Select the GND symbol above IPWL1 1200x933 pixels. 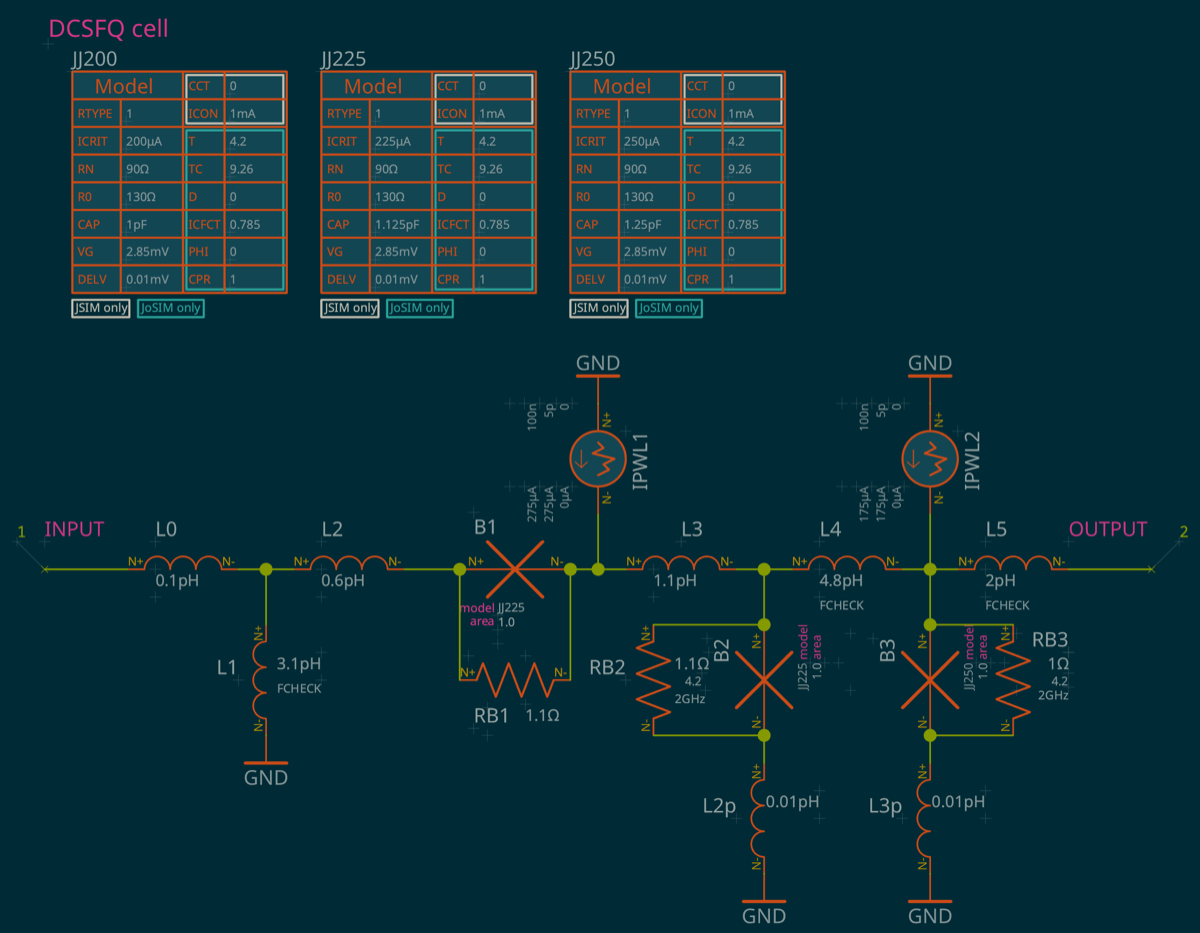tap(598, 366)
